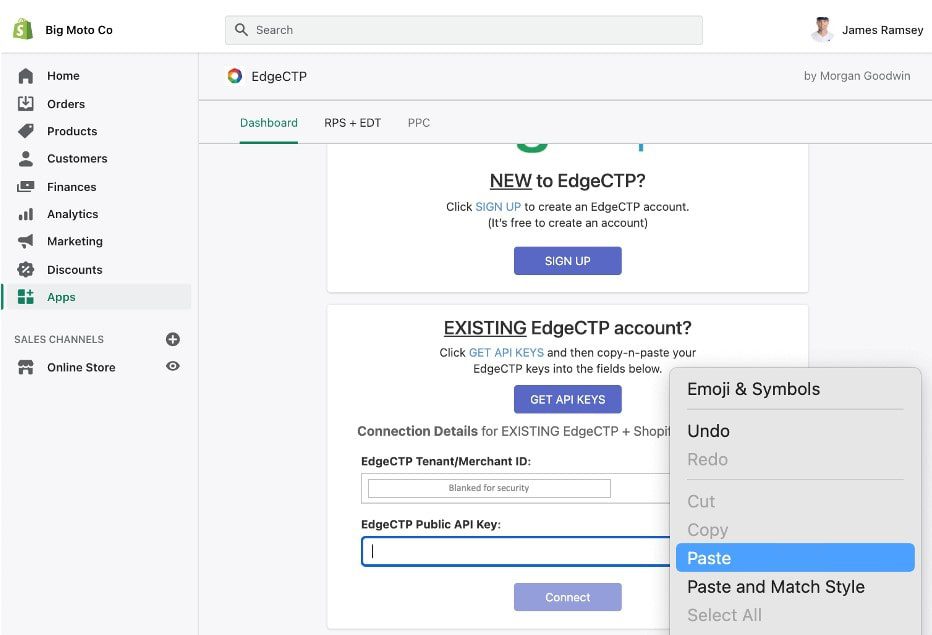Viewport: 932px width, 635px height.
Task: Switch to the Dashboard tab
Action: tap(269, 122)
